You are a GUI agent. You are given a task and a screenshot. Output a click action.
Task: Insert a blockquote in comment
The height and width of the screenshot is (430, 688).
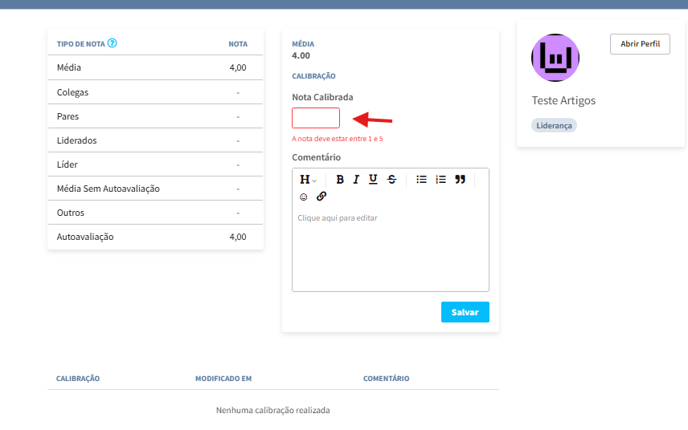coord(460,179)
